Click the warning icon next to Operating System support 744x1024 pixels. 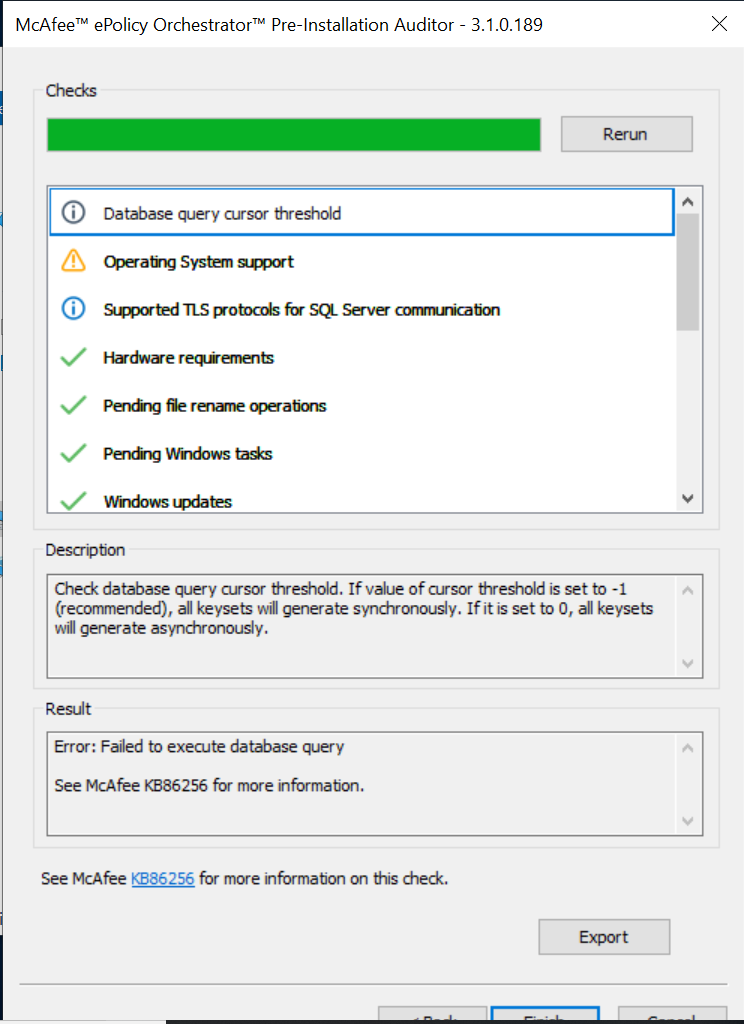(x=73, y=261)
